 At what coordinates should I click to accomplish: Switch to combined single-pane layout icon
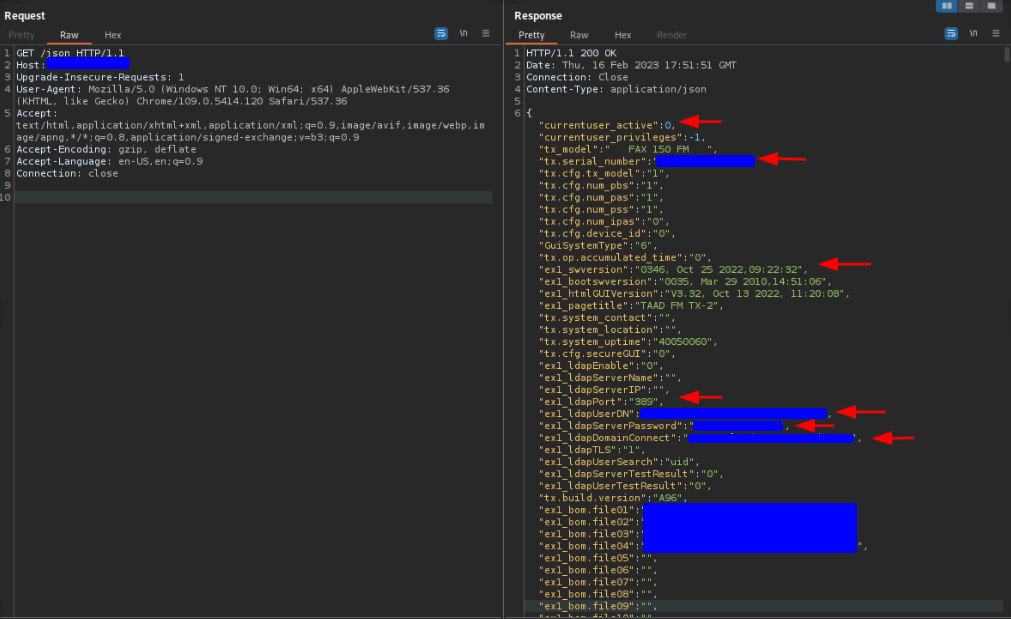(x=991, y=6)
